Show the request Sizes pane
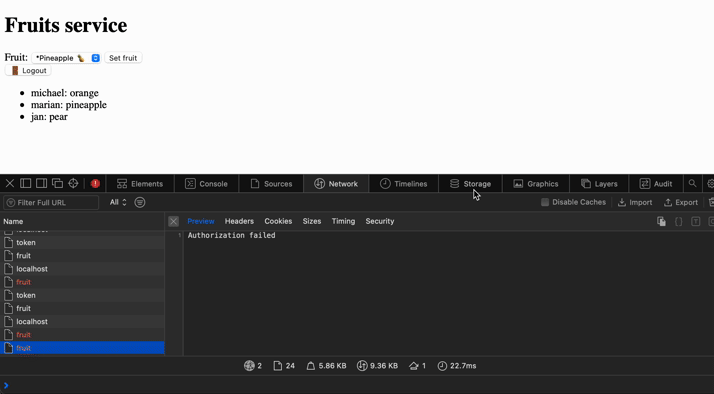 (x=312, y=221)
